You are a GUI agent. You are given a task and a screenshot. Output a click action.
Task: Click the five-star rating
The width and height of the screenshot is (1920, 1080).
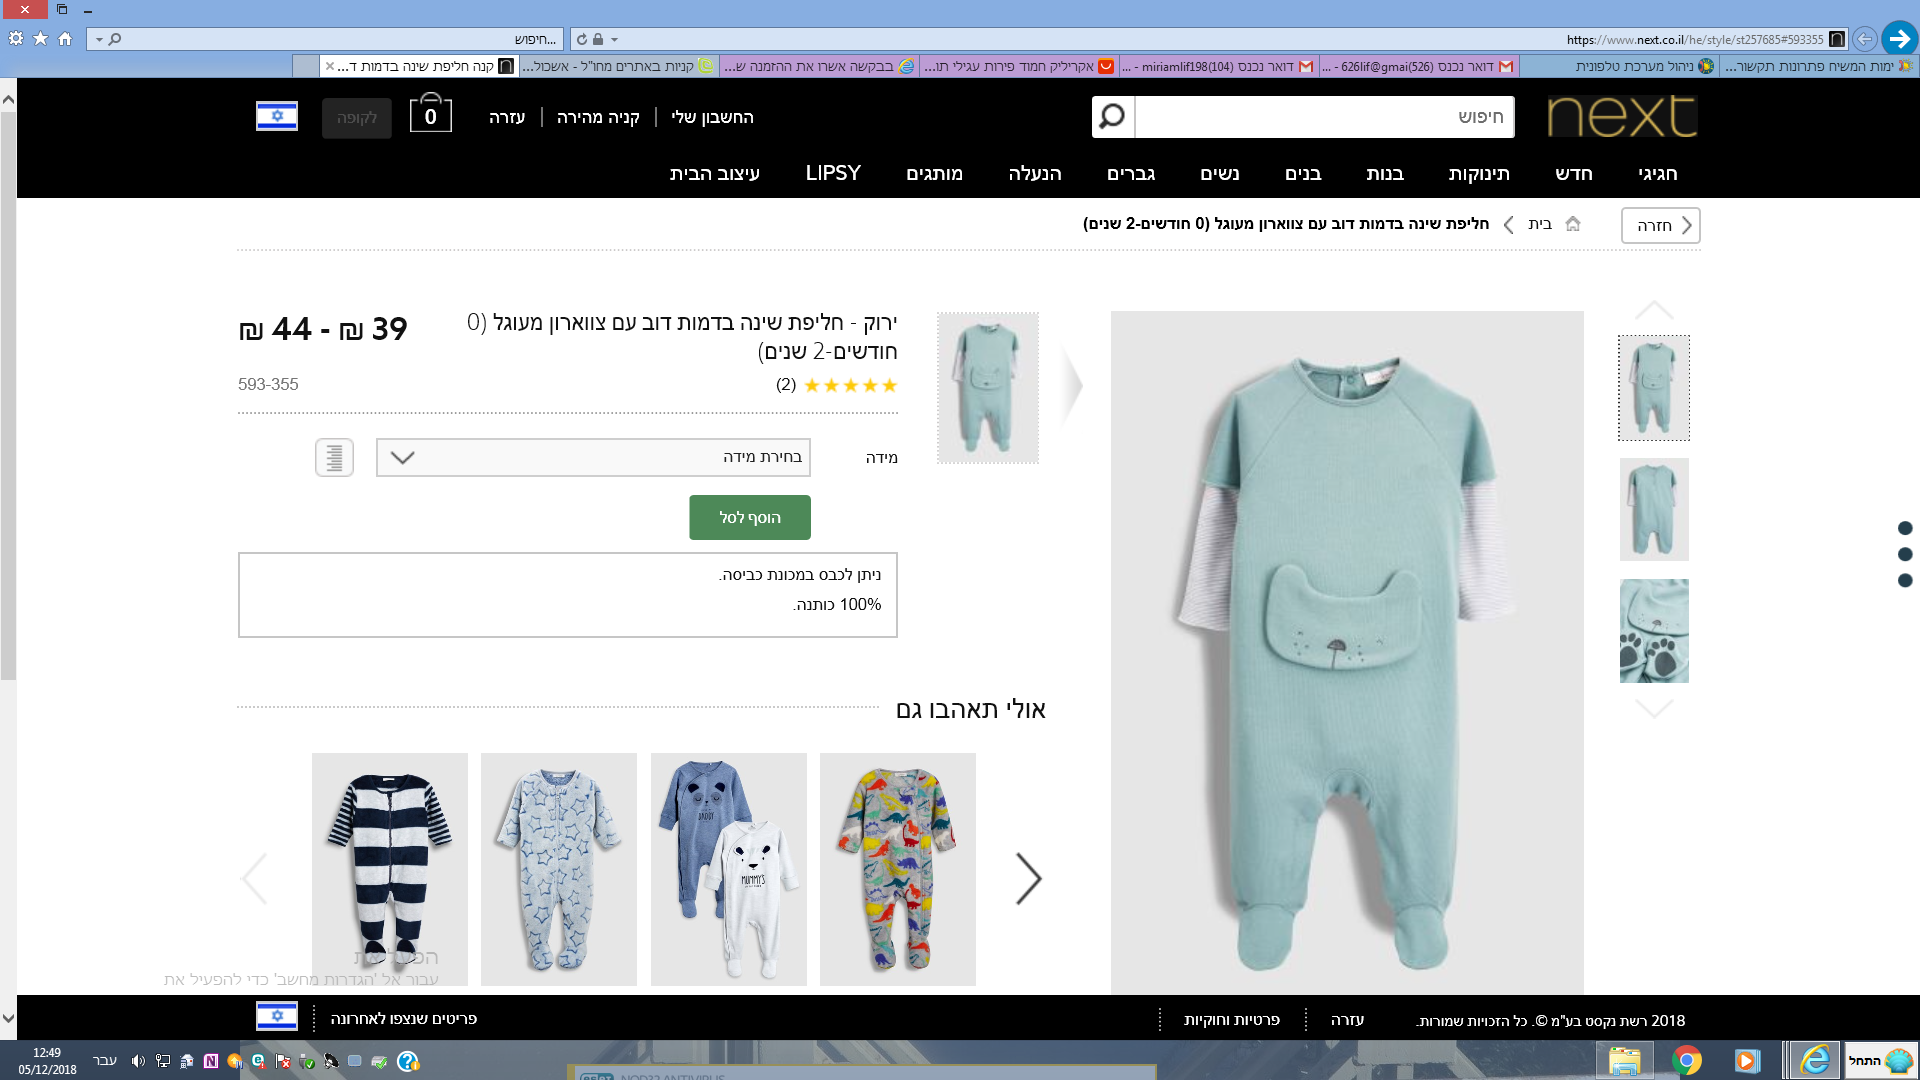click(x=850, y=385)
